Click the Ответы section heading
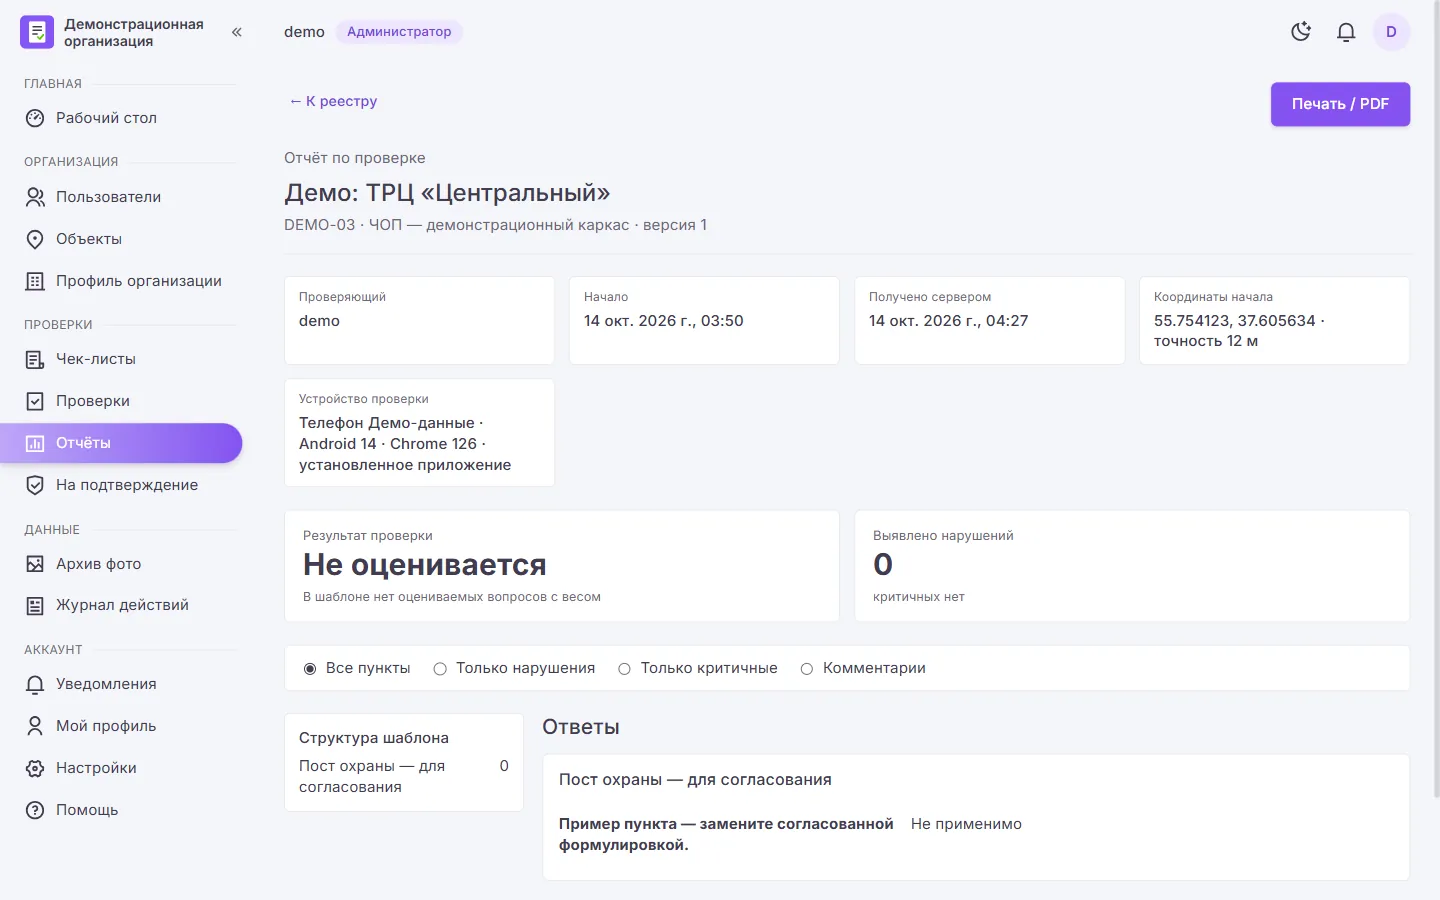 pos(581,727)
